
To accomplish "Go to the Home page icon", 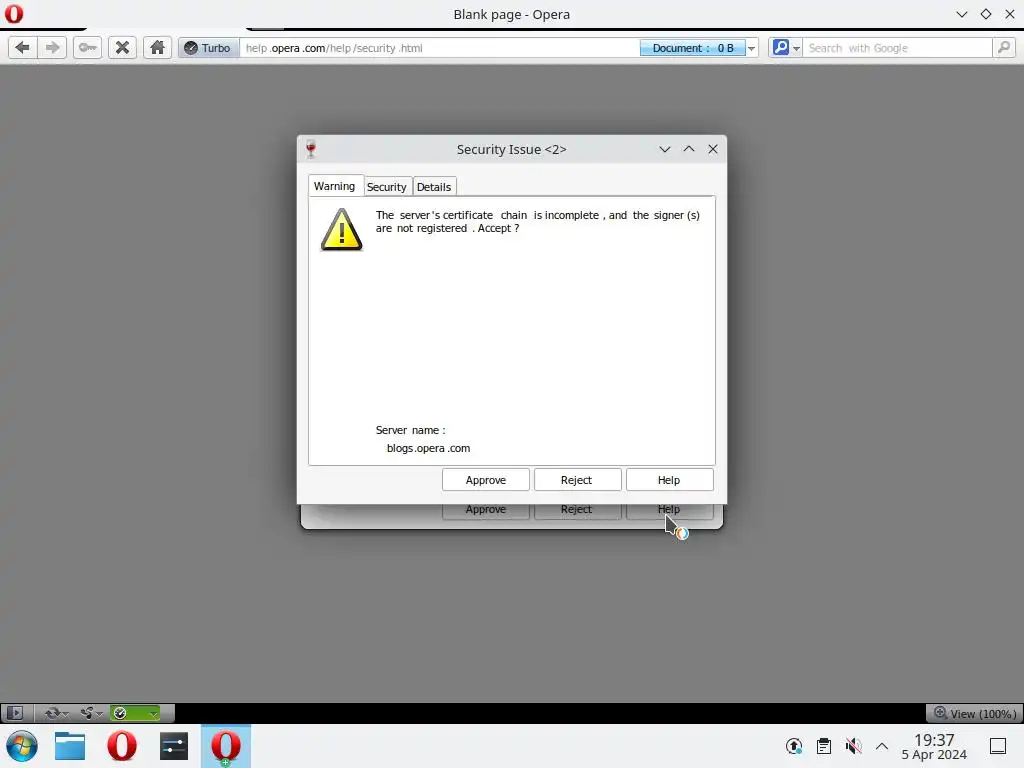I will (x=157, y=48).
